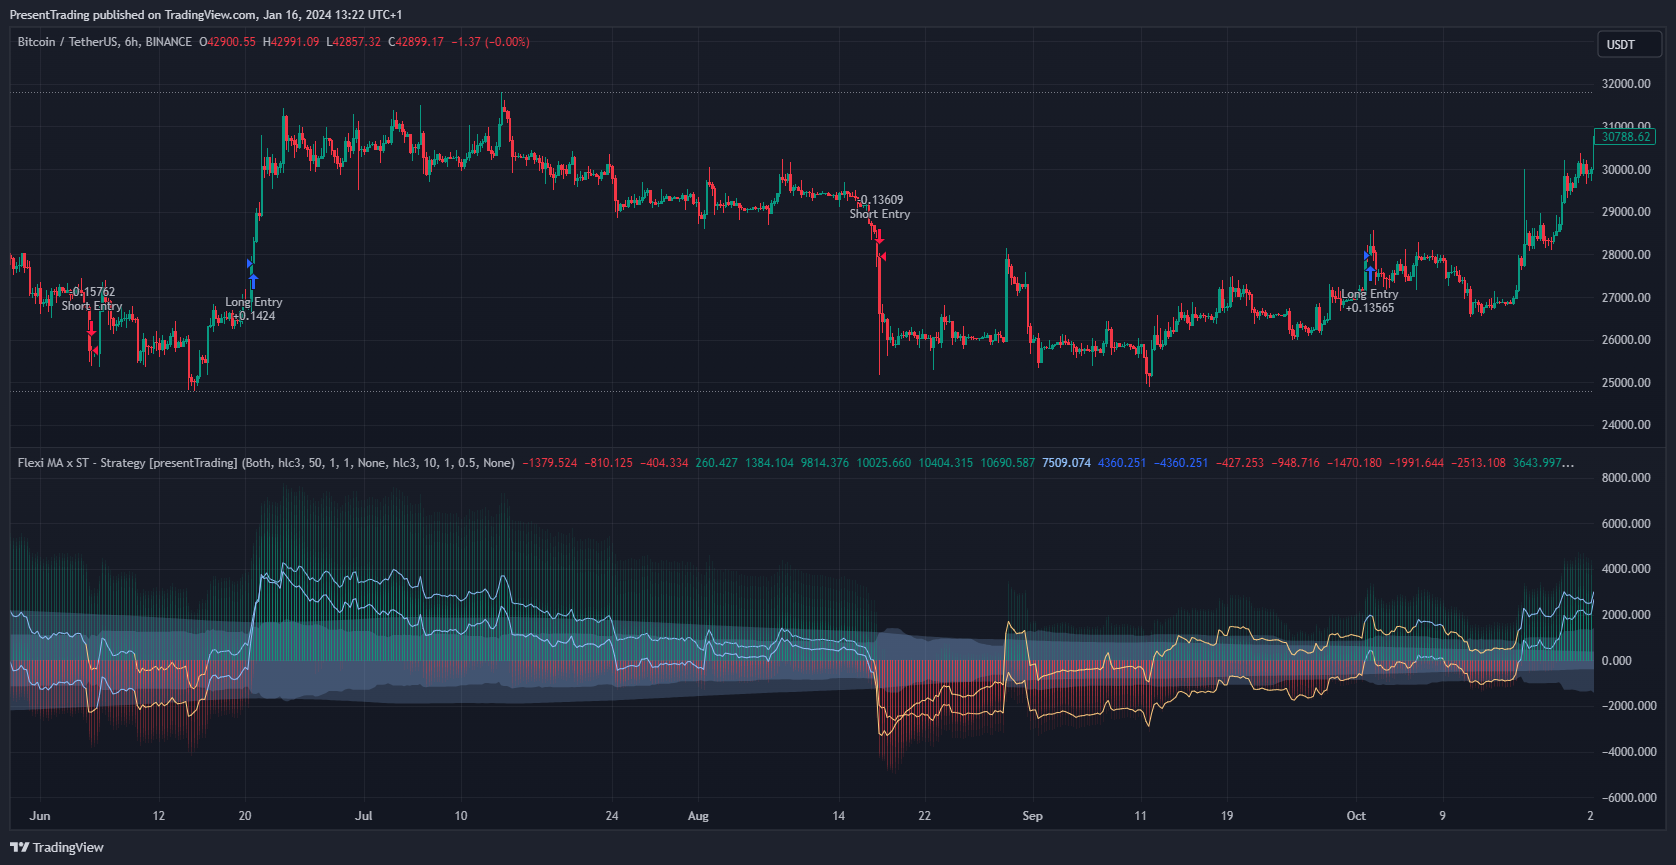Click the USDT currency button
1676x865 pixels.
1629,44
